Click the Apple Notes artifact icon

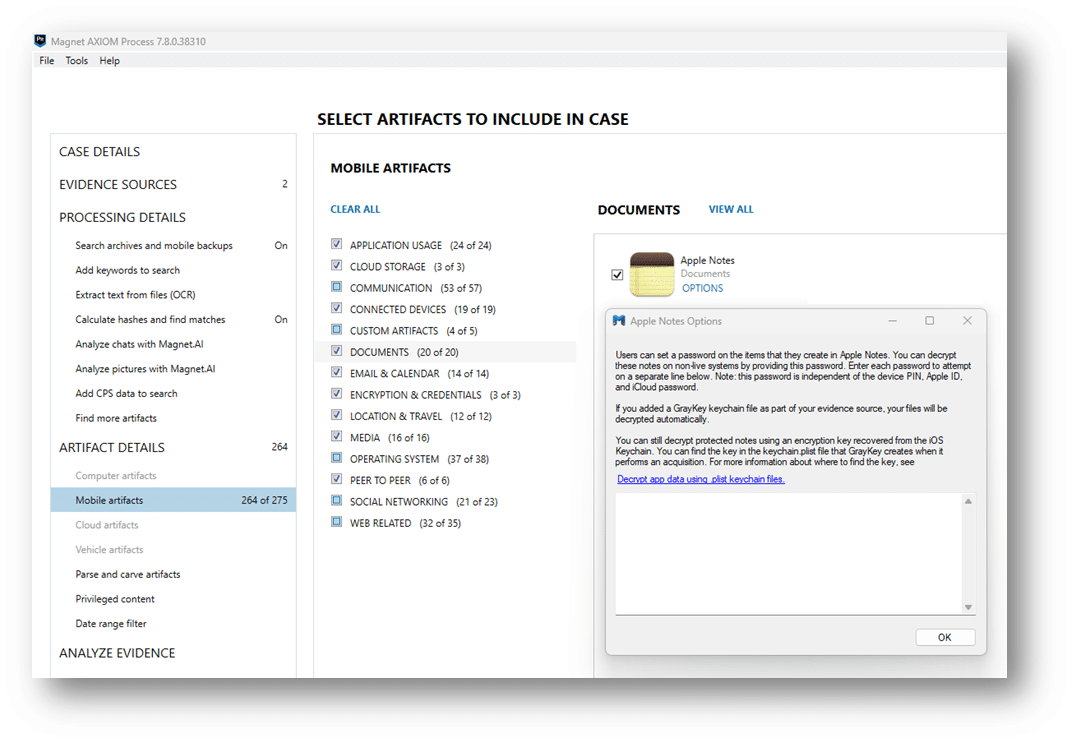click(651, 273)
